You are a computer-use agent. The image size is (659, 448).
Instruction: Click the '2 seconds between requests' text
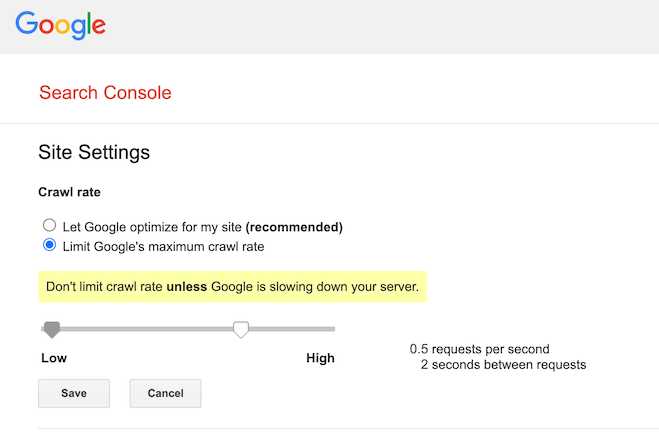[503, 365]
